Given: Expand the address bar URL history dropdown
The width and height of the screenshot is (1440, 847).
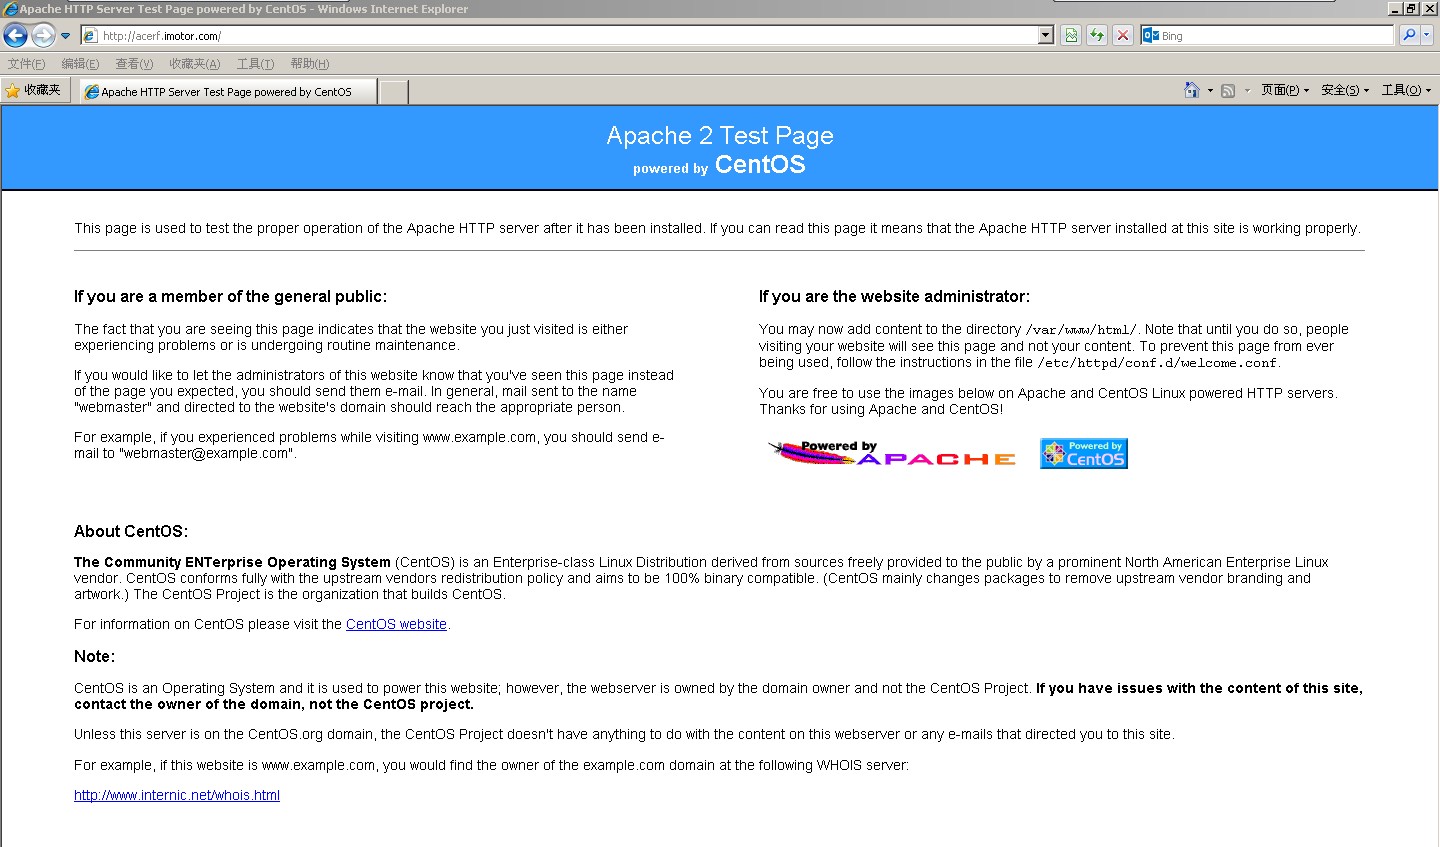Looking at the screenshot, I should coord(1046,36).
